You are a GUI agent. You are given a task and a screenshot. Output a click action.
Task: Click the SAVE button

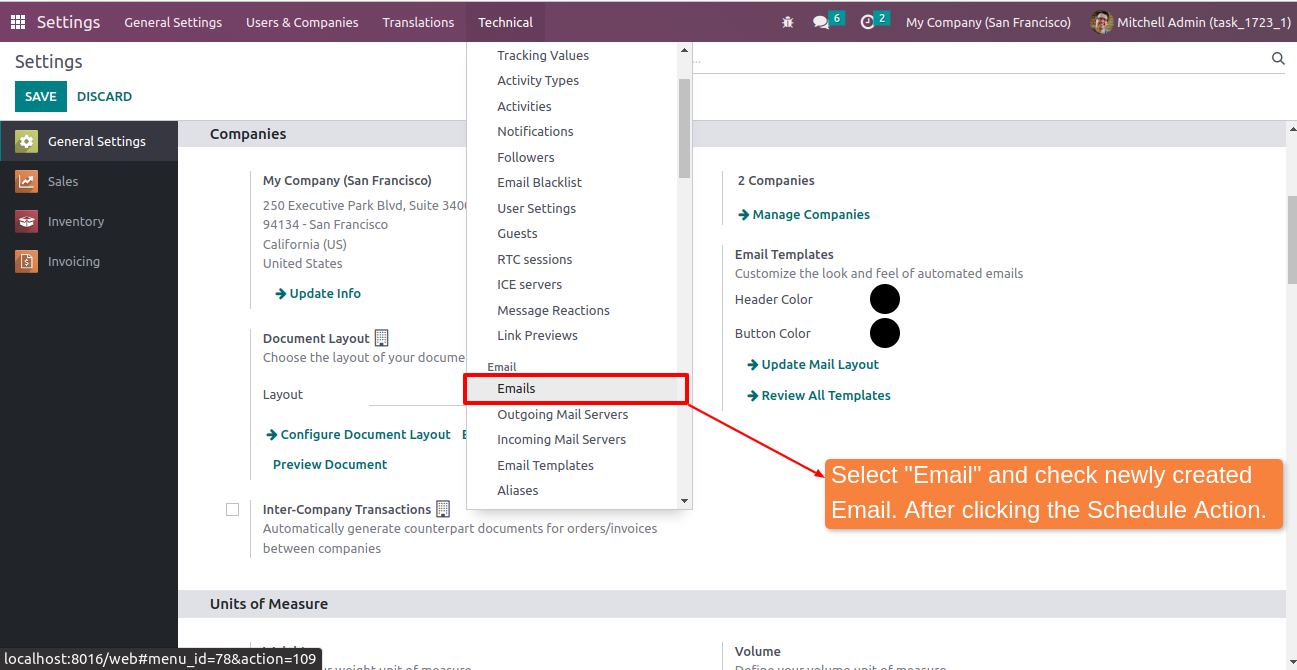point(41,96)
